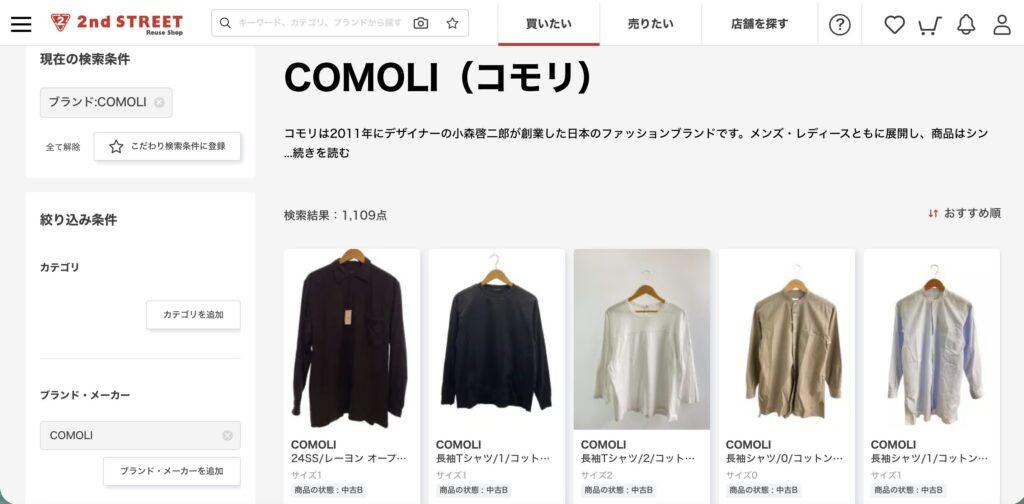Open the user account icon
This screenshot has height=504, width=1024.
point(1002,24)
